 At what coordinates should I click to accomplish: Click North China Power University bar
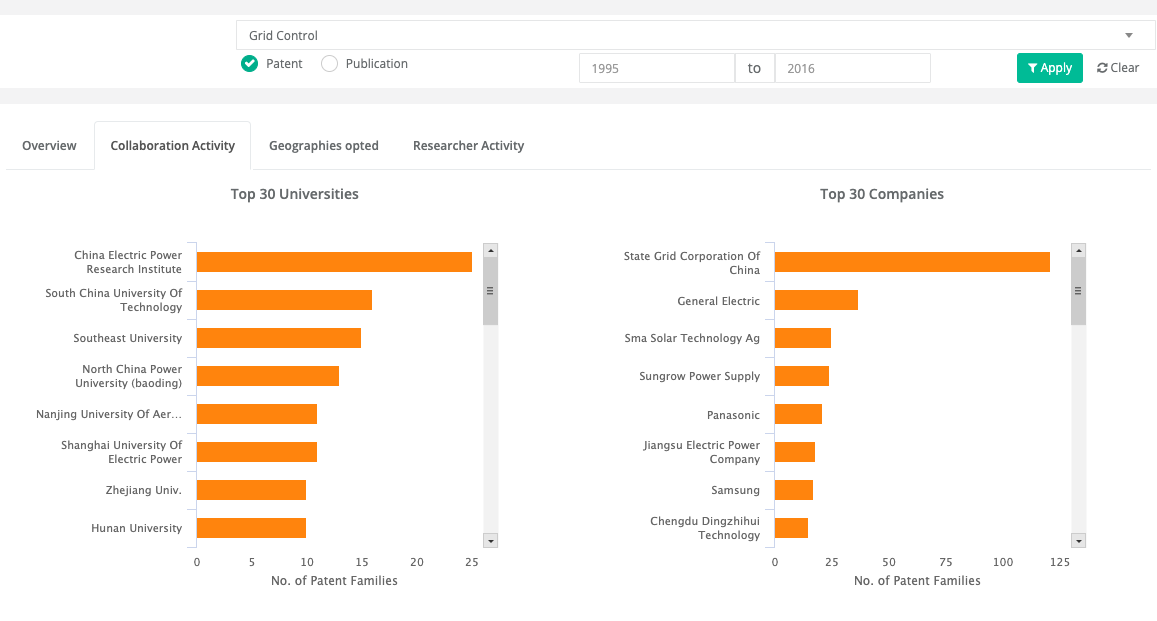click(268, 376)
